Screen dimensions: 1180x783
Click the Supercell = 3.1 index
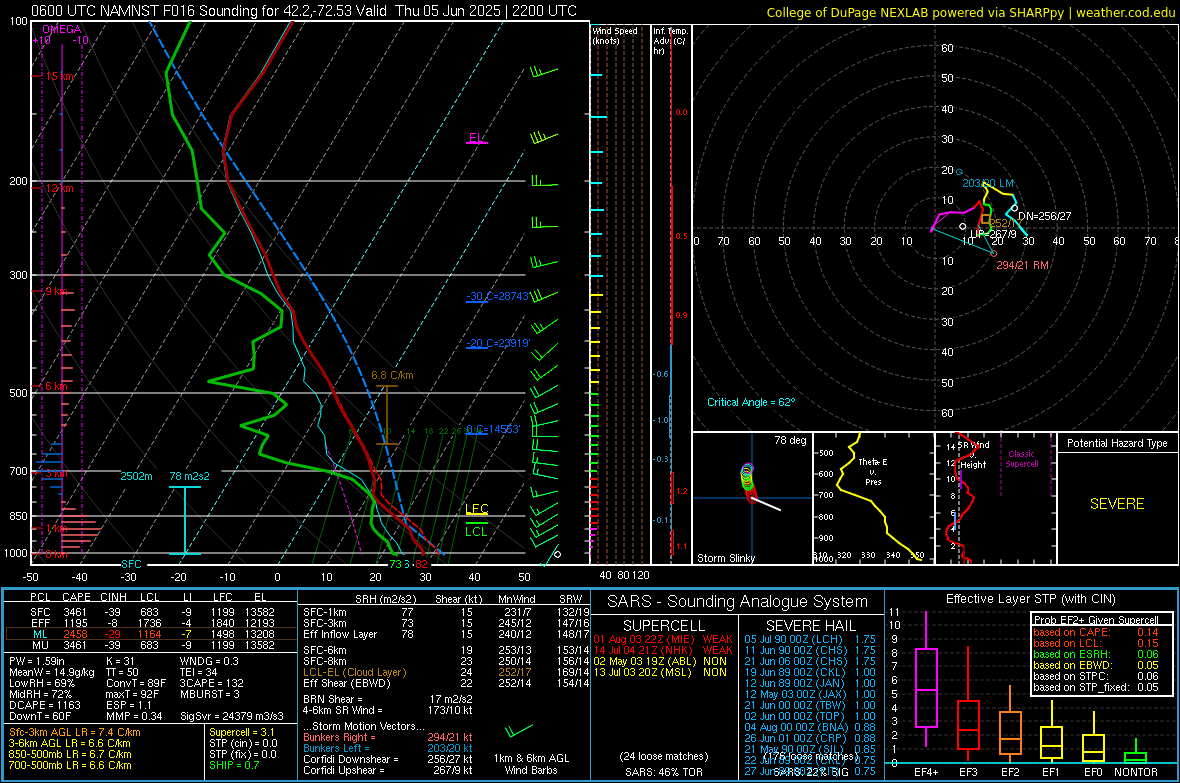tap(242, 732)
